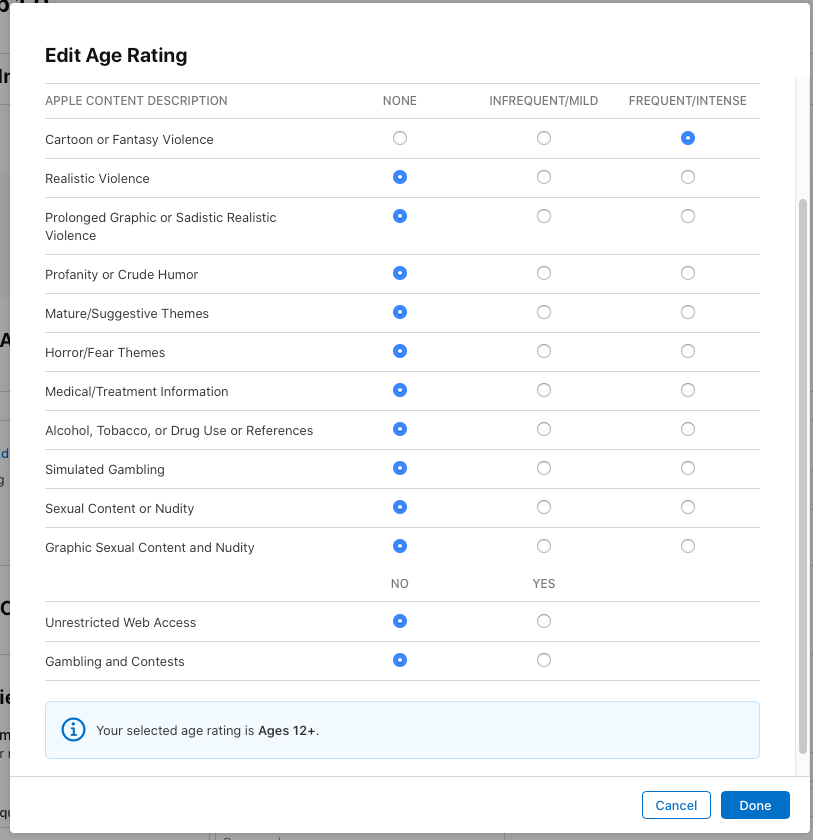Select Infrequent/Mild for Prolonged Graphic Sadistic Violence
The image size is (813, 840).
[x=544, y=216]
